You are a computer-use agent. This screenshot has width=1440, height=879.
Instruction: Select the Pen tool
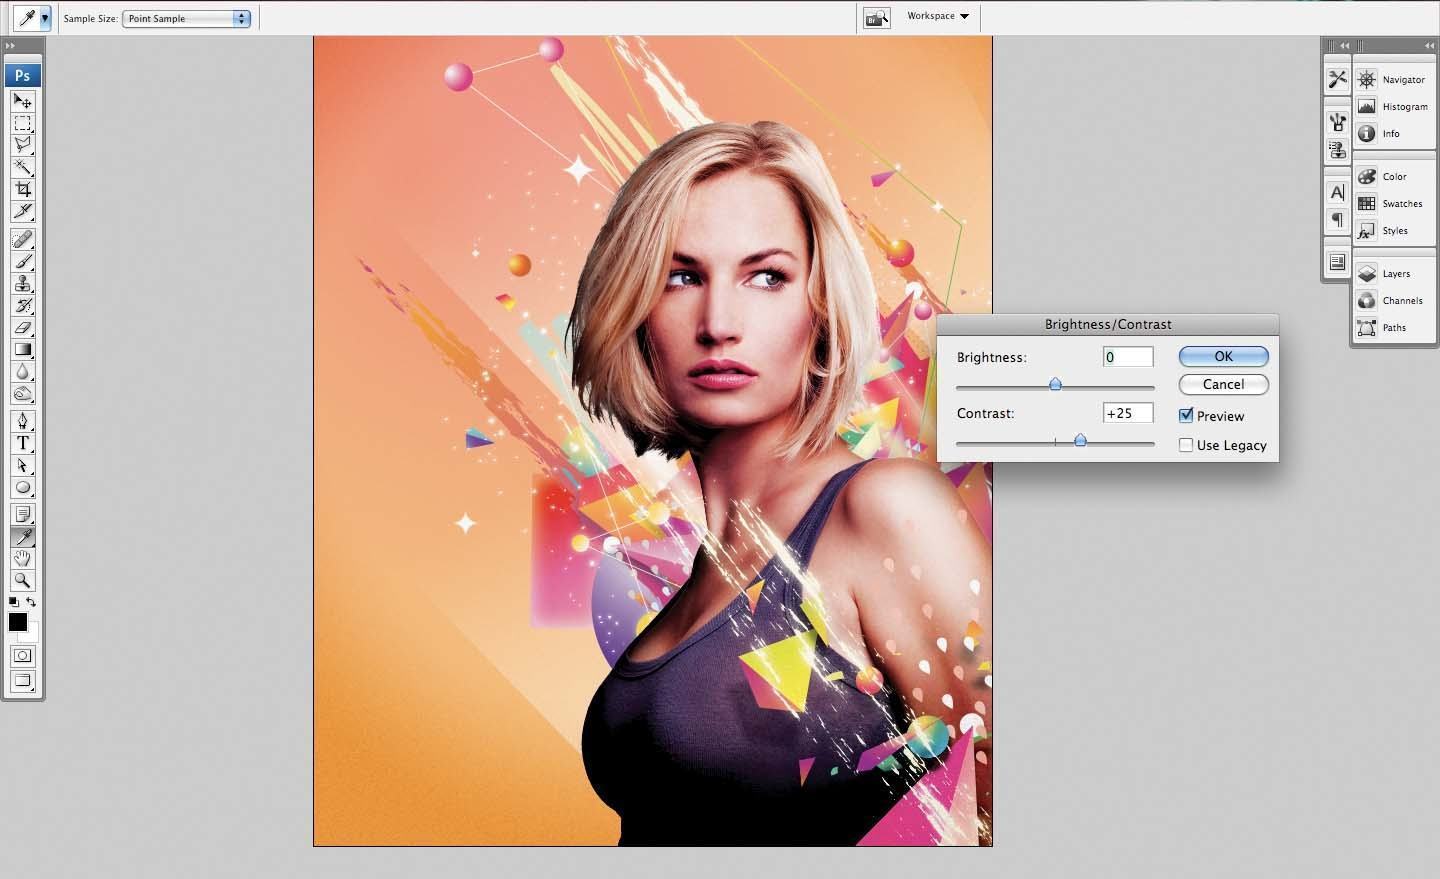(x=22, y=421)
